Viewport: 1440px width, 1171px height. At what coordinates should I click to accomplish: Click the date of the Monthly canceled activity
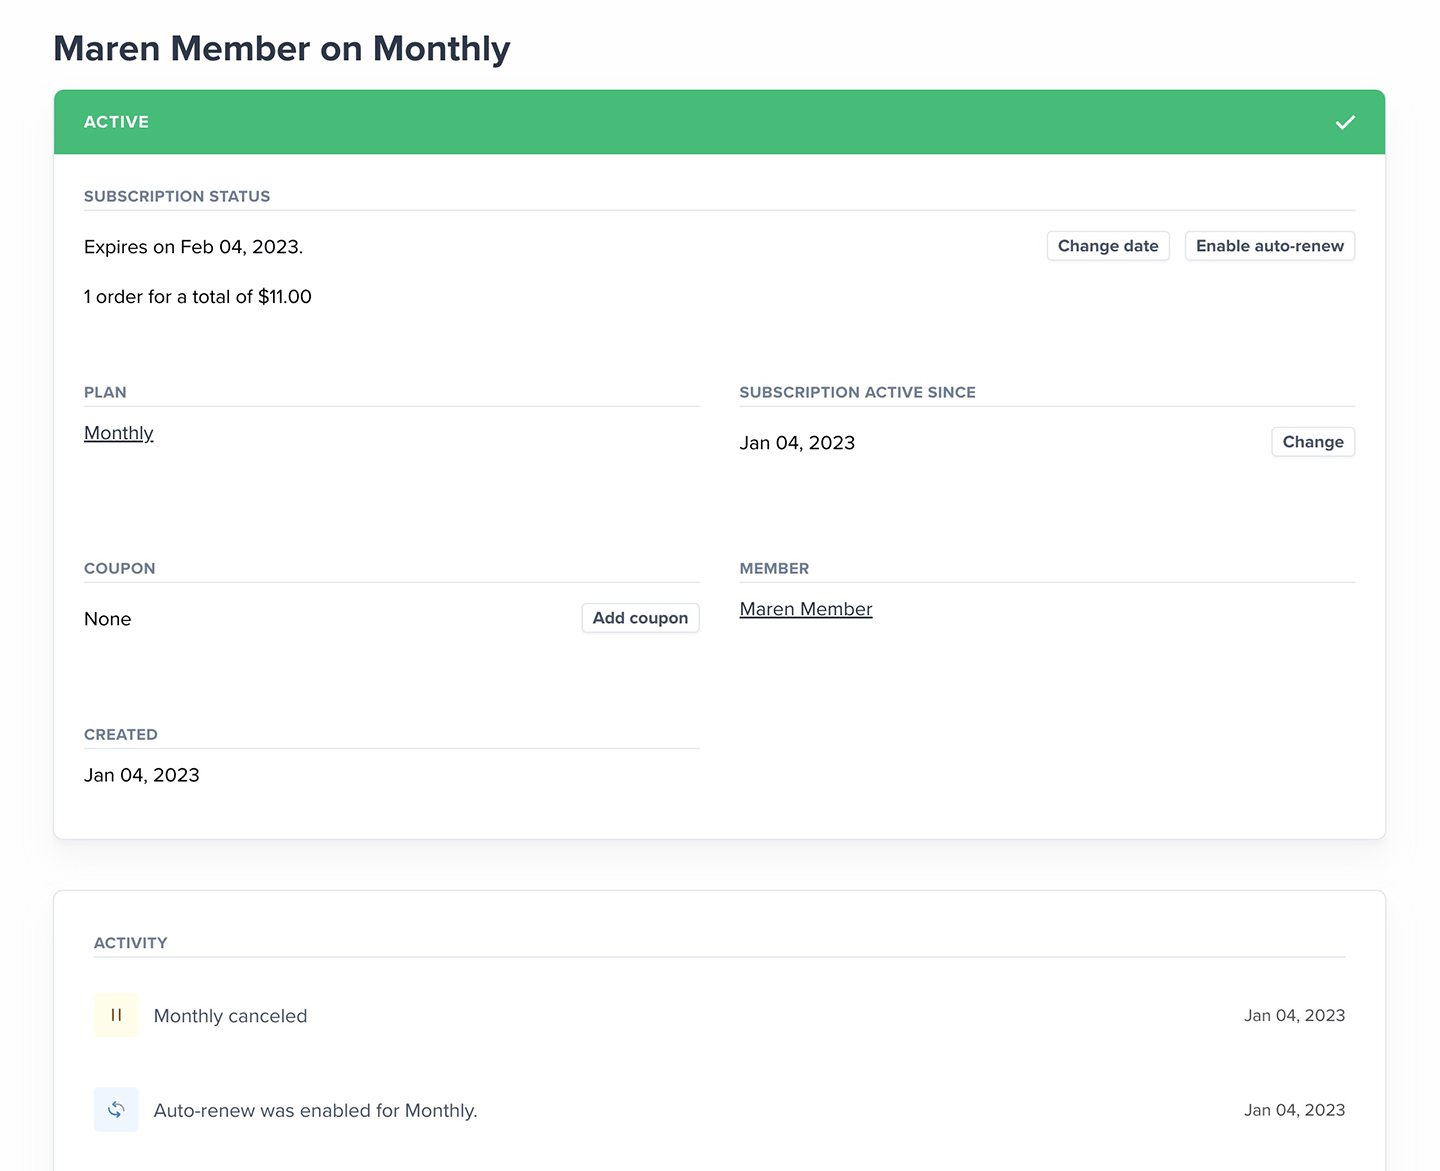point(1294,1016)
